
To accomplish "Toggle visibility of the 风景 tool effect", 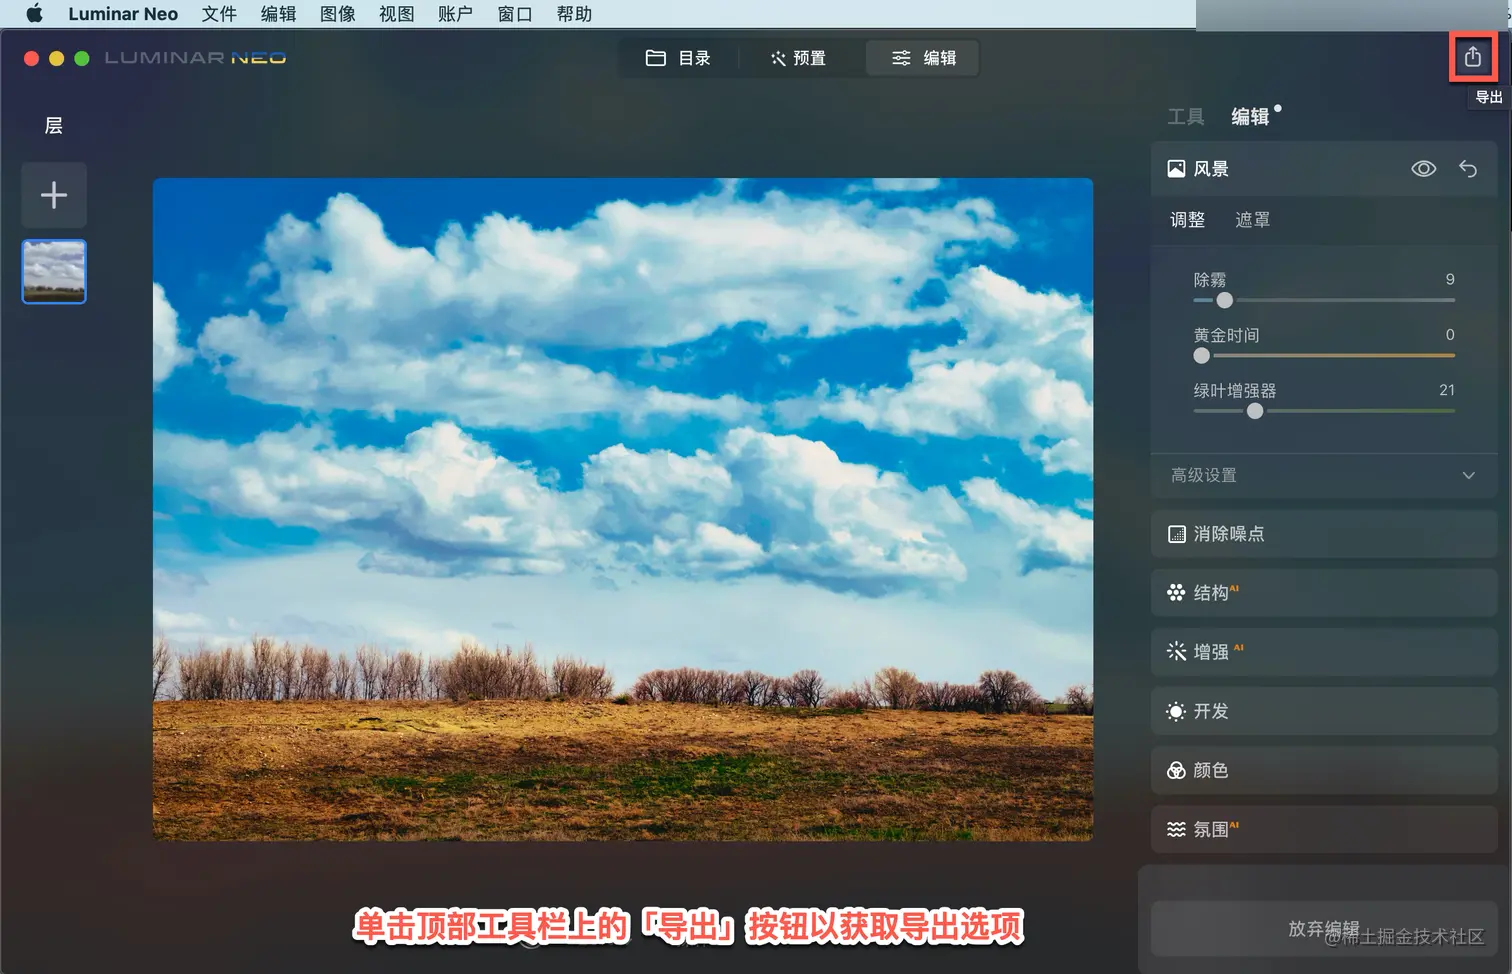I will [1423, 169].
